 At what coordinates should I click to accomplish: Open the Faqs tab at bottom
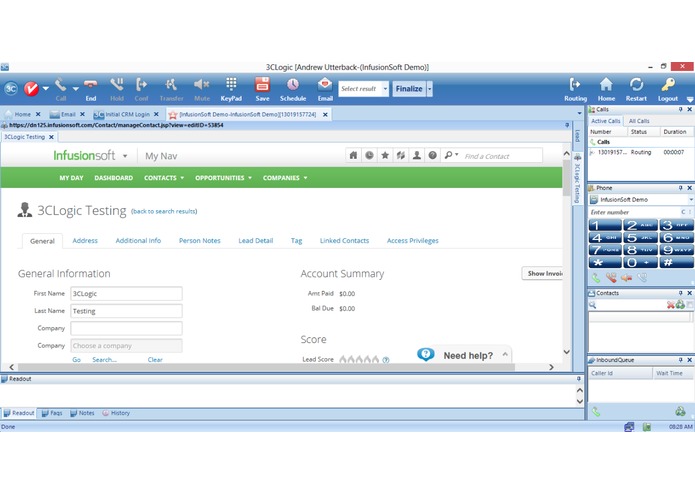(x=52, y=413)
